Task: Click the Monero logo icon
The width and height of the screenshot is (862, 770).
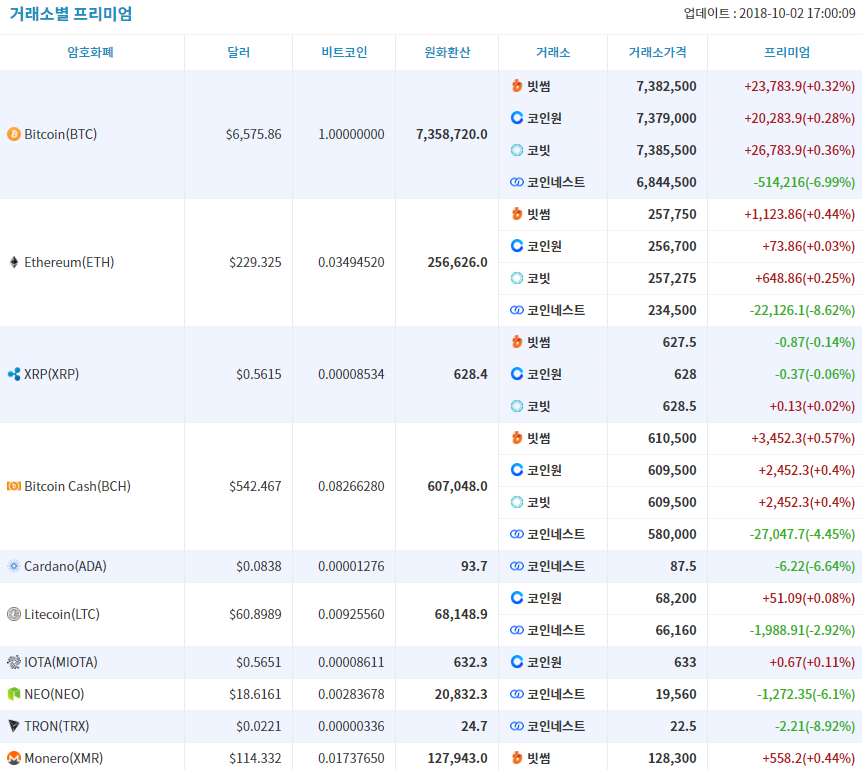Action: (x=14, y=758)
